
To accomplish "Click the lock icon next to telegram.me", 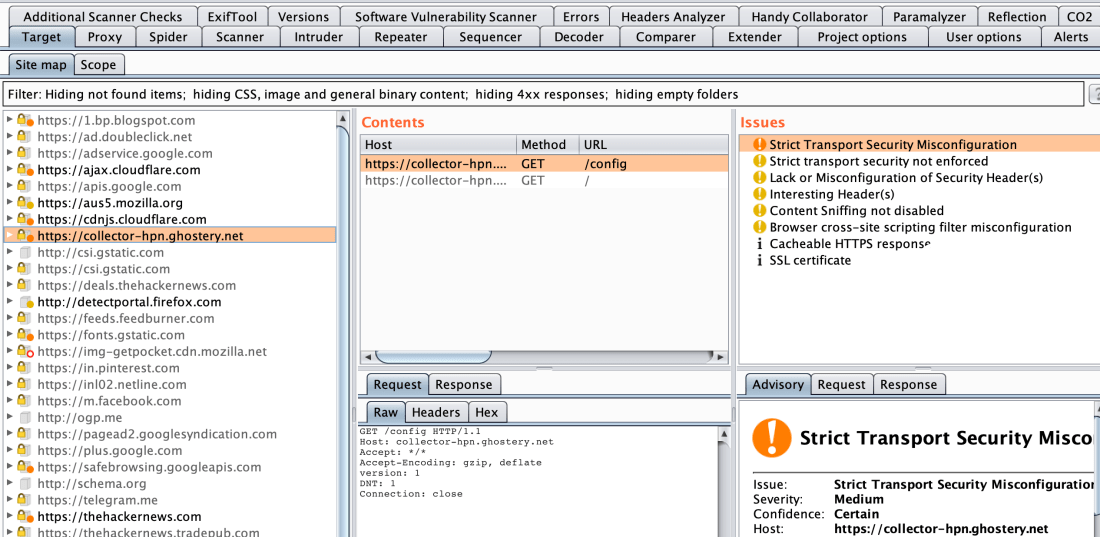I will pos(22,500).
